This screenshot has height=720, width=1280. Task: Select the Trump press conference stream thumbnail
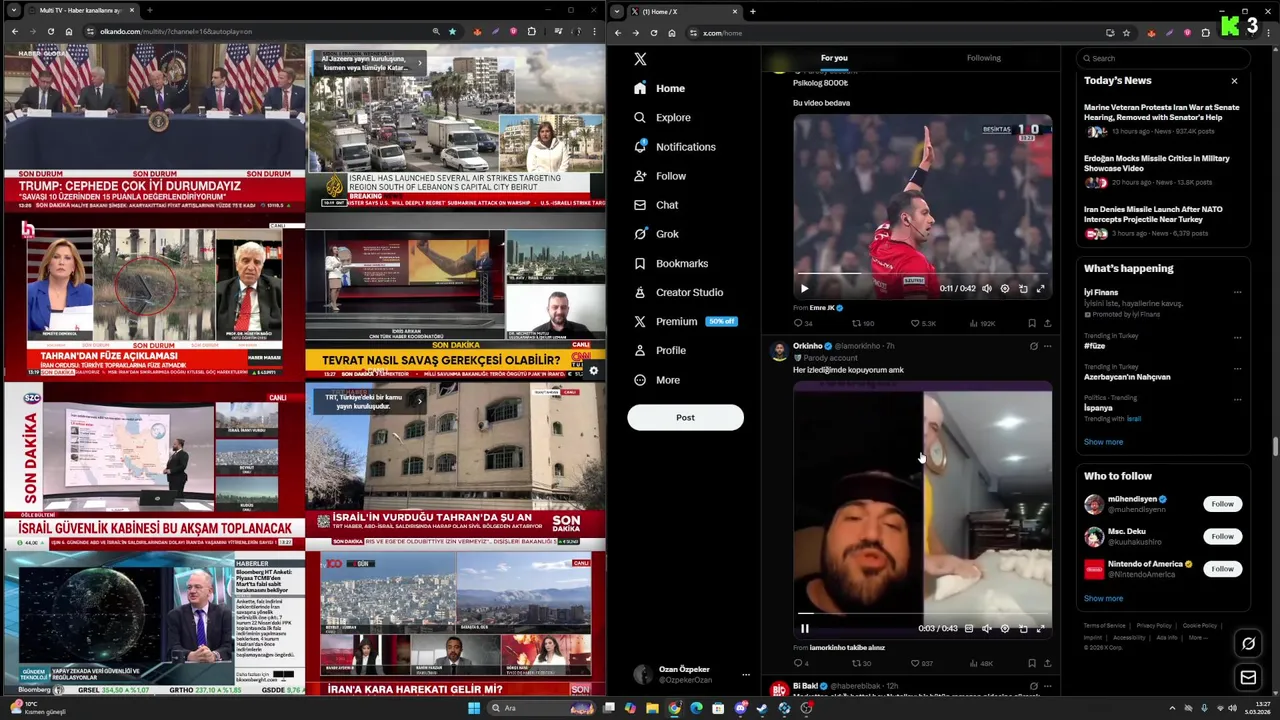coord(154,127)
